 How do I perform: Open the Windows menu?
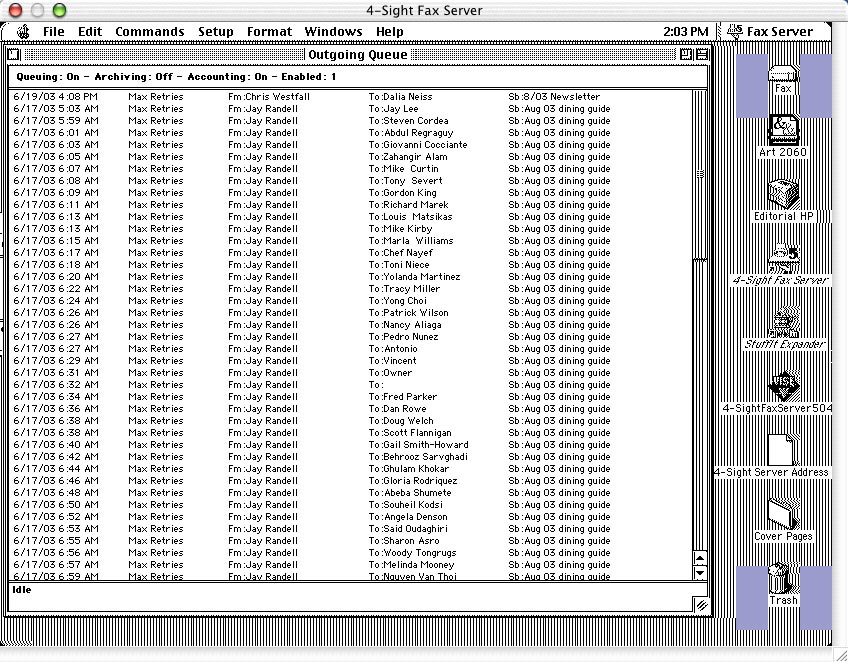(334, 32)
